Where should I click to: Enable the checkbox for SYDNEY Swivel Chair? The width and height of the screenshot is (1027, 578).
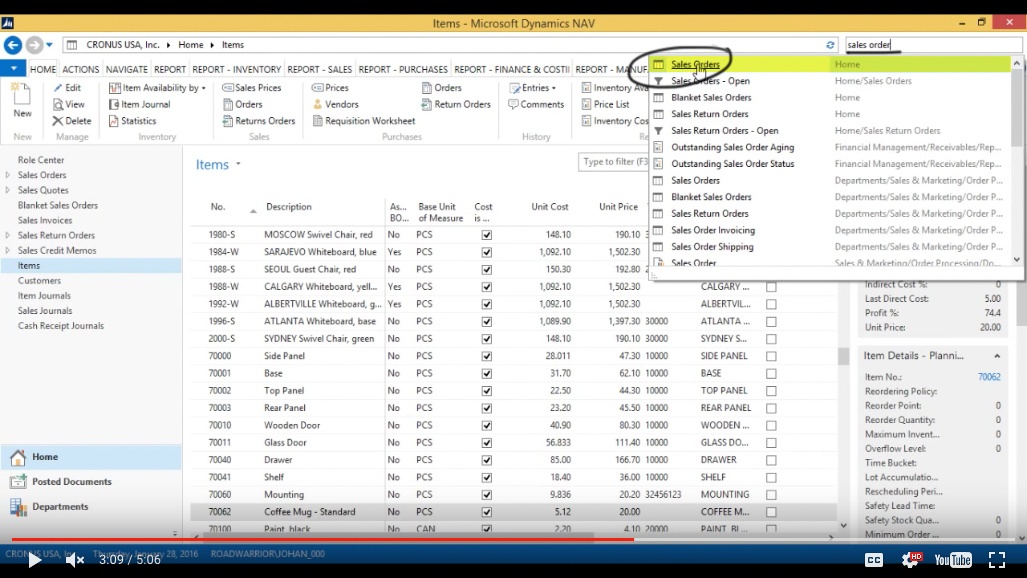(x=486, y=338)
